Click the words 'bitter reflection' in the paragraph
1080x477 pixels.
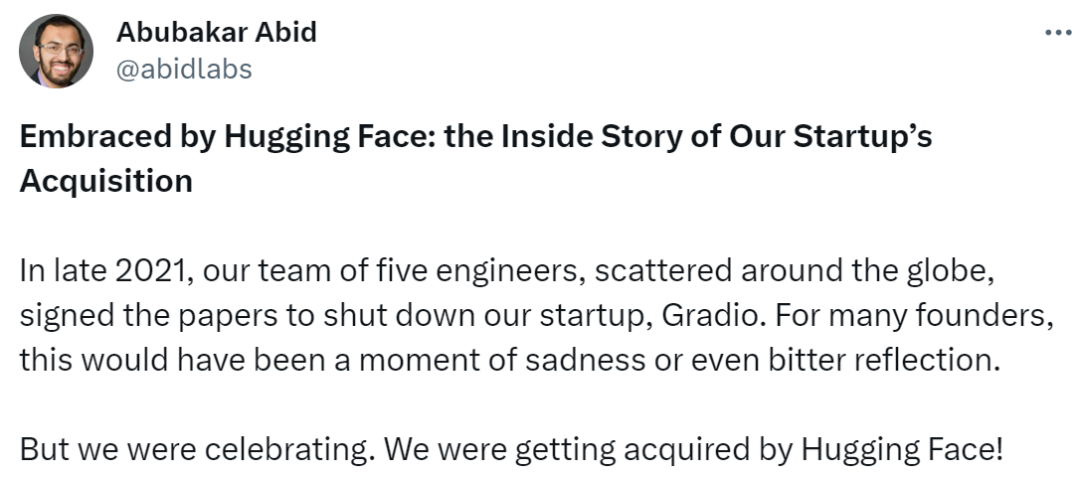click(x=884, y=360)
